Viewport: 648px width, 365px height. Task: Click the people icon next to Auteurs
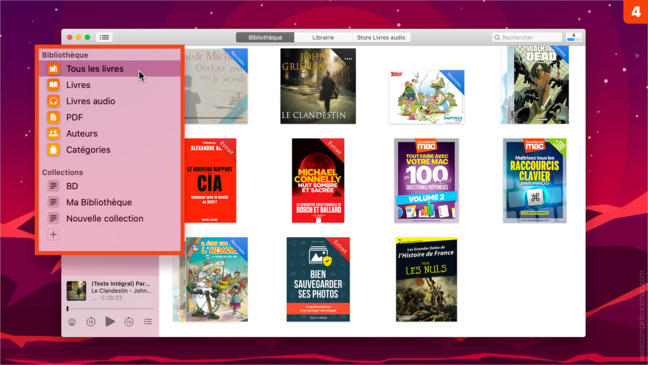[53, 134]
